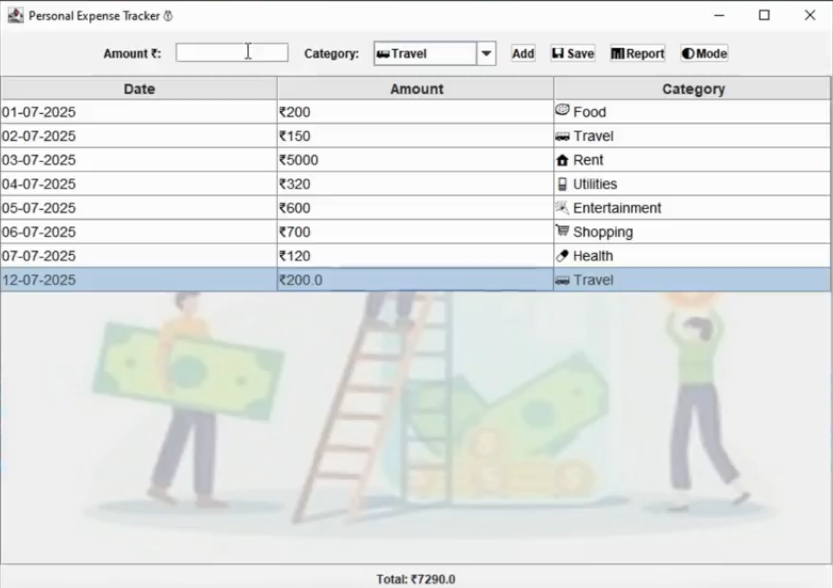The image size is (833, 588).
Task: Select date cell 05-07-2025
Action: pyautogui.click(x=139, y=208)
